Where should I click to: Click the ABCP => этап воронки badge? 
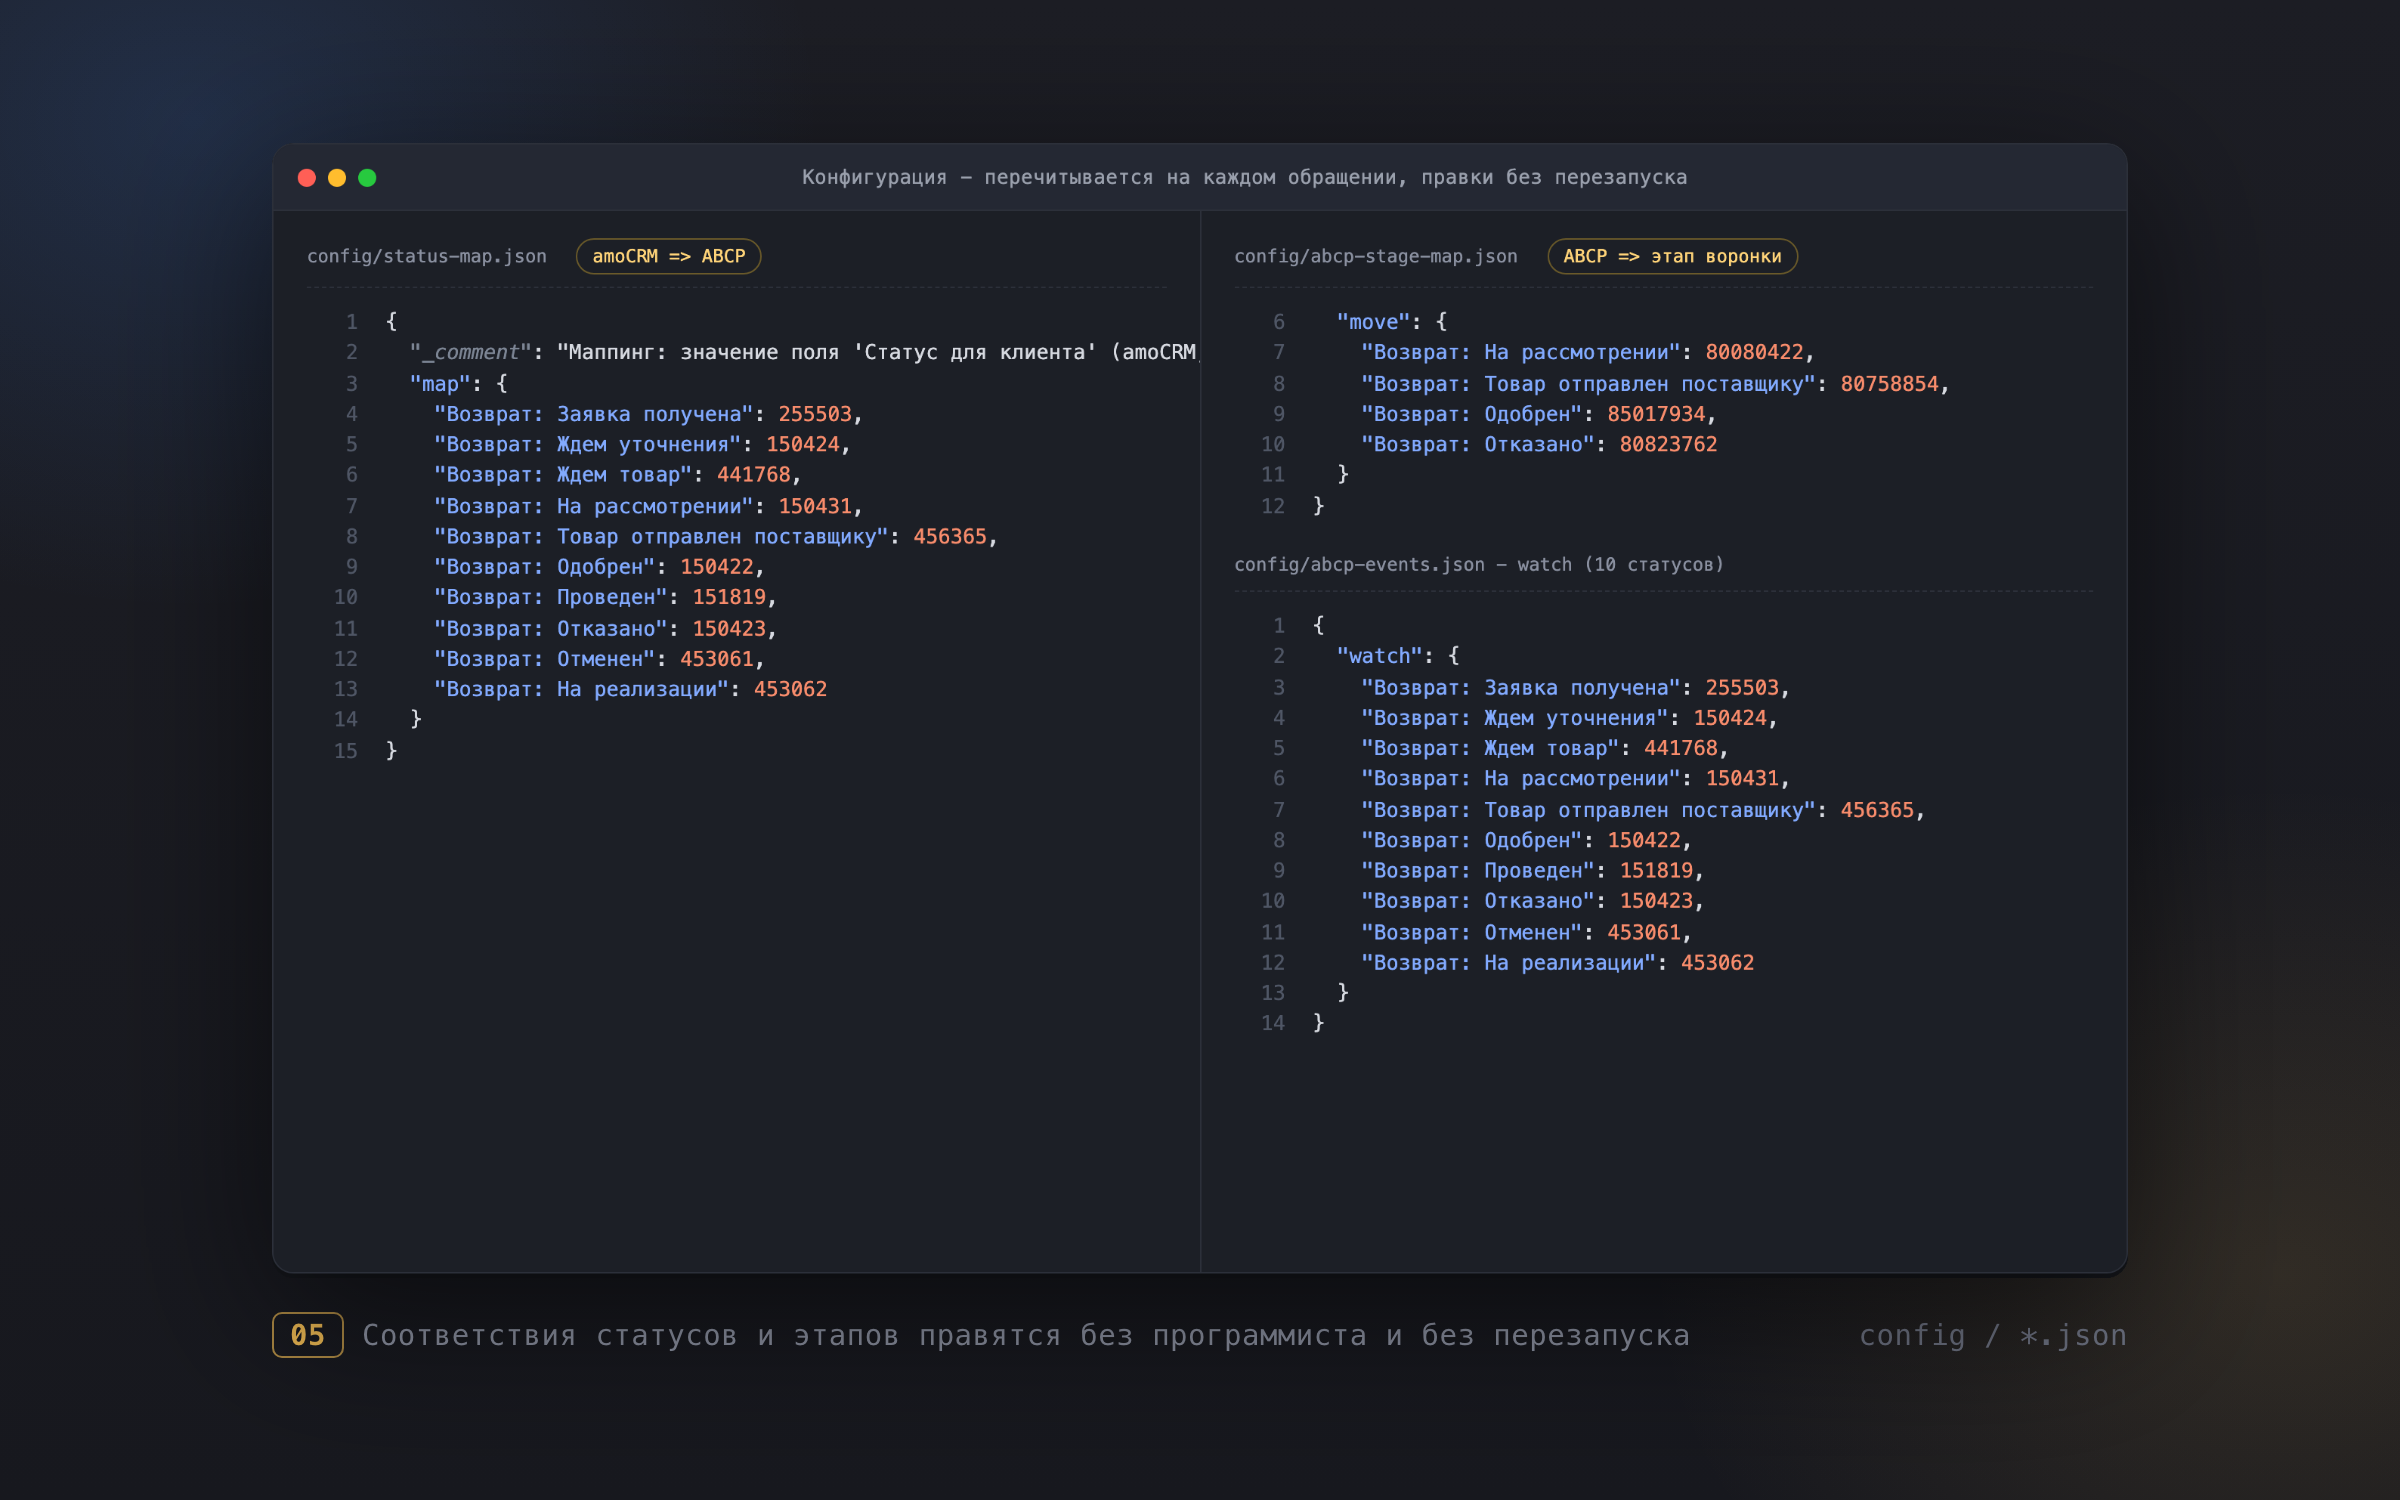coord(1672,256)
